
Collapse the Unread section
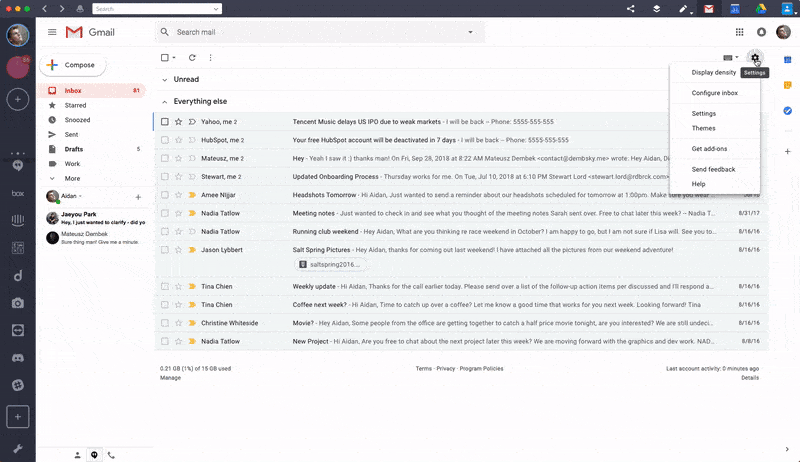point(164,80)
